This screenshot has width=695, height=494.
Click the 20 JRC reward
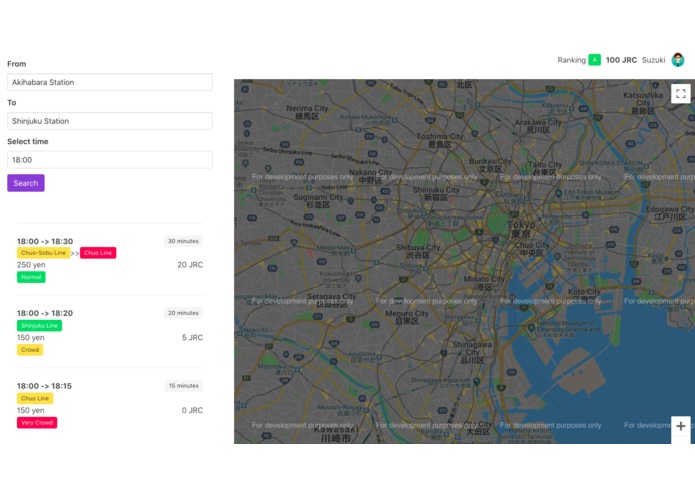pyautogui.click(x=190, y=265)
